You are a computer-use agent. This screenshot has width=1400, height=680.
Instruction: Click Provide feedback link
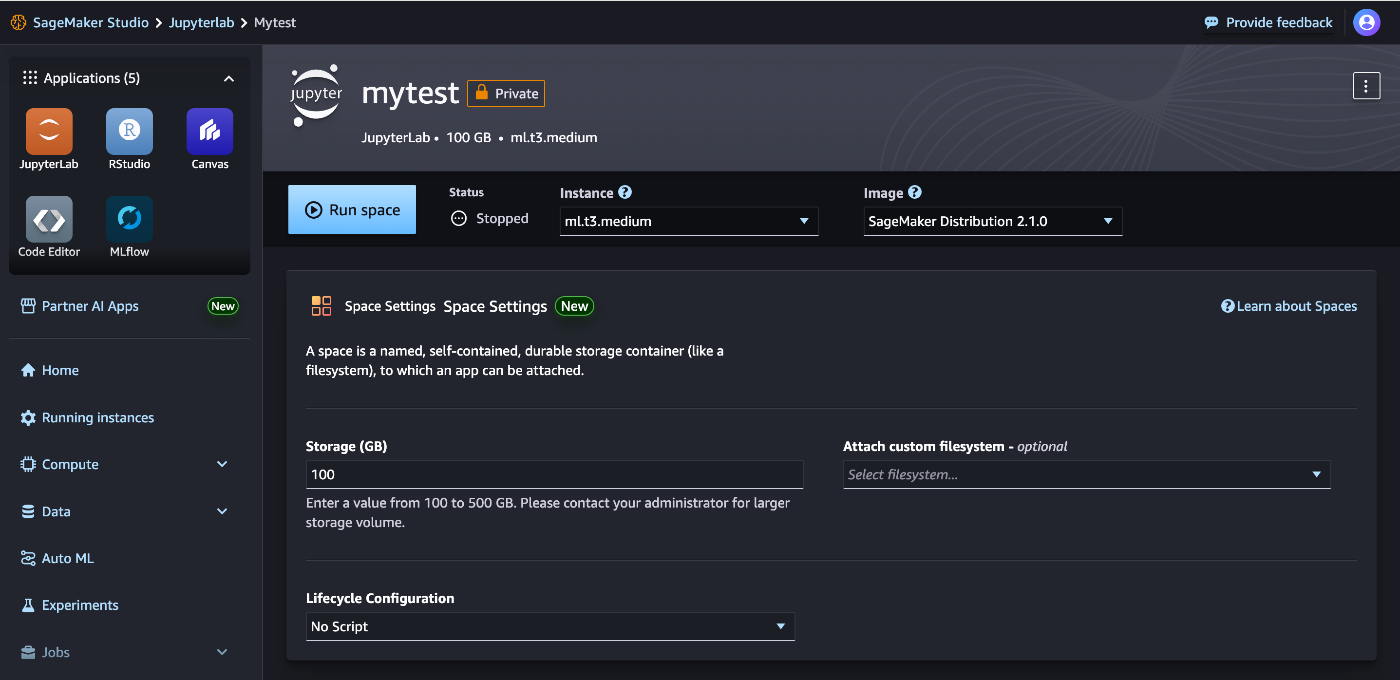pyautogui.click(x=1279, y=22)
